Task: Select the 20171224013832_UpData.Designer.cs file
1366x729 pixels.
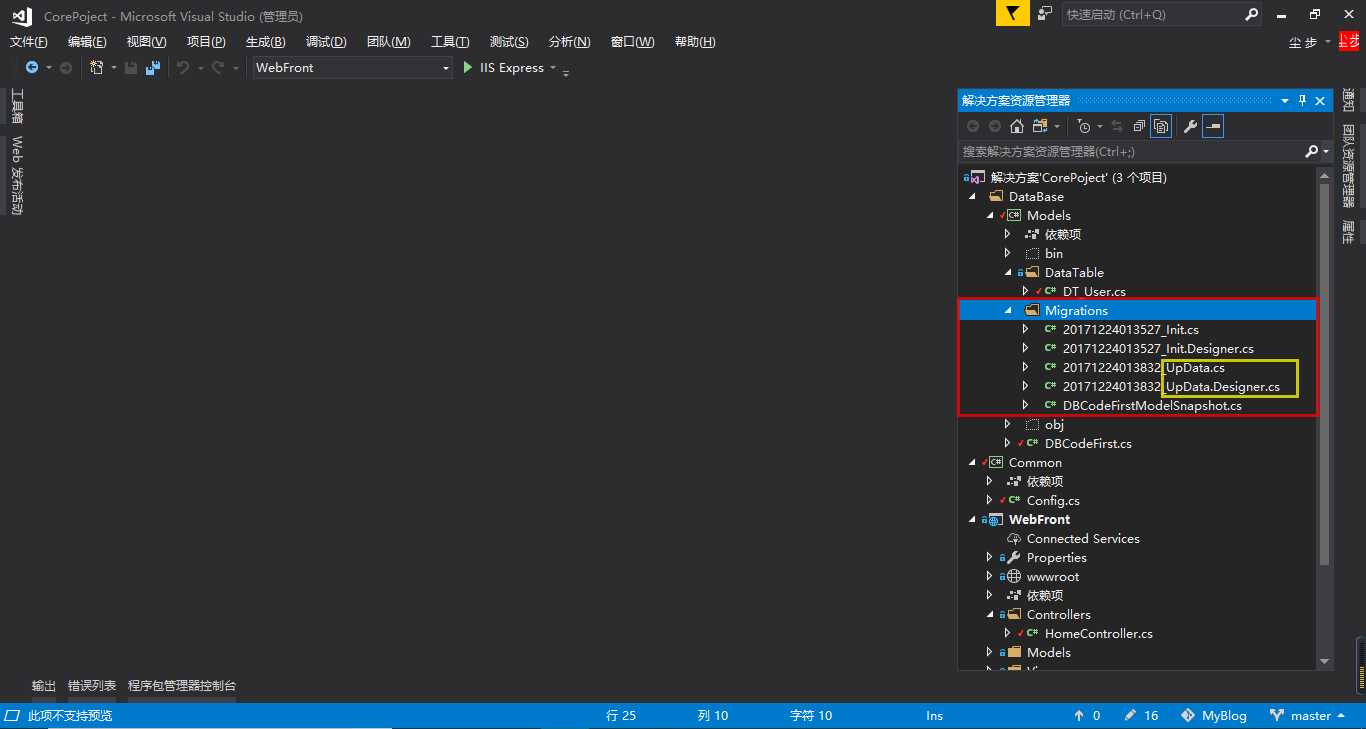Action: click(x=1171, y=387)
